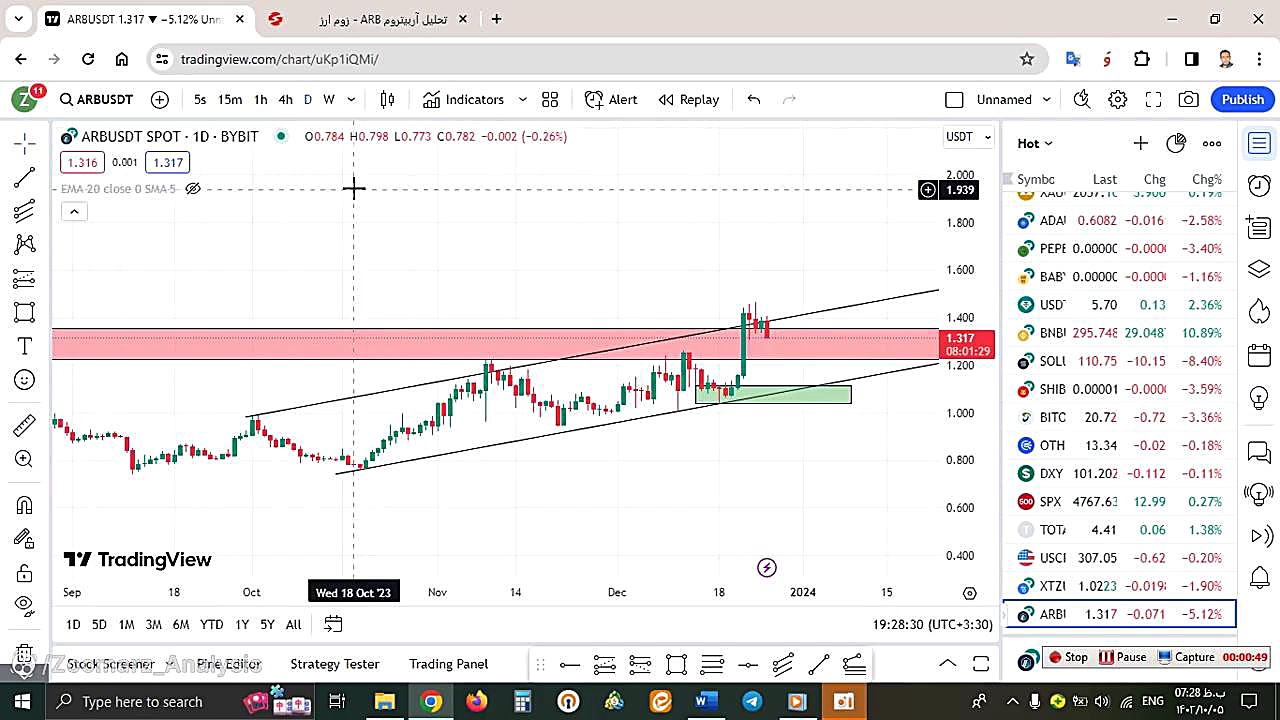Add a symbol to the watchlist

coord(1141,143)
